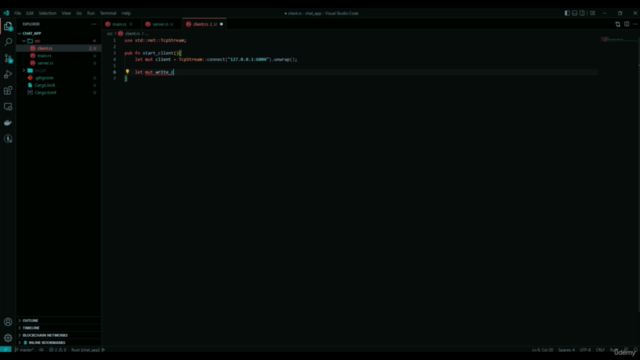The image size is (640, 360).
Task: Toggle primary side bar layout icon
Action: point(567,13)
